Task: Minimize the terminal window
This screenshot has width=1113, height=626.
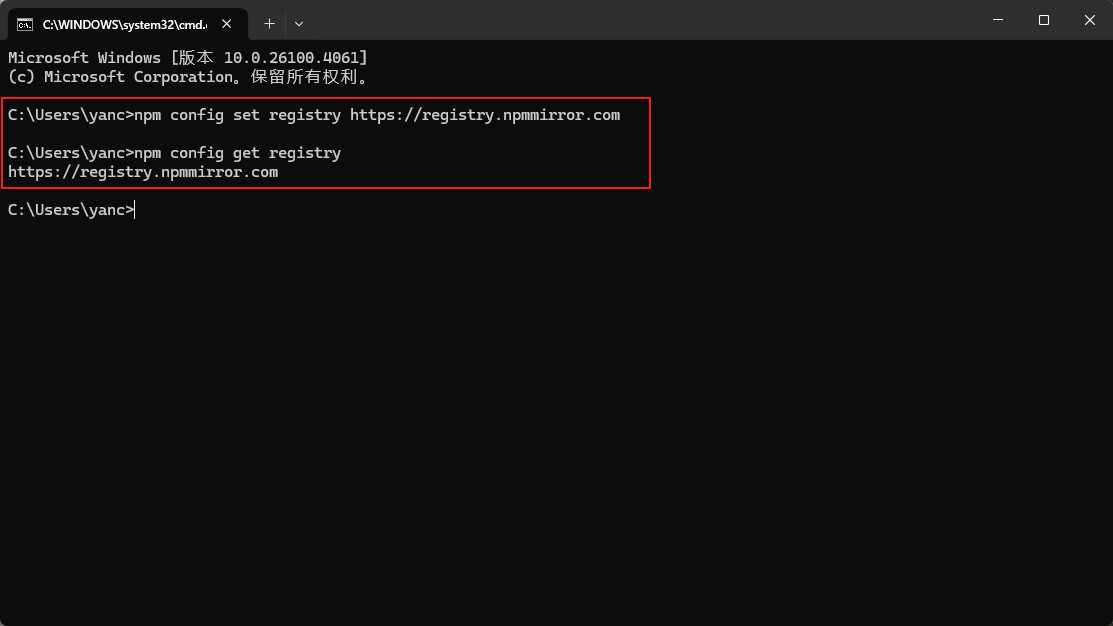Action: 998,20
